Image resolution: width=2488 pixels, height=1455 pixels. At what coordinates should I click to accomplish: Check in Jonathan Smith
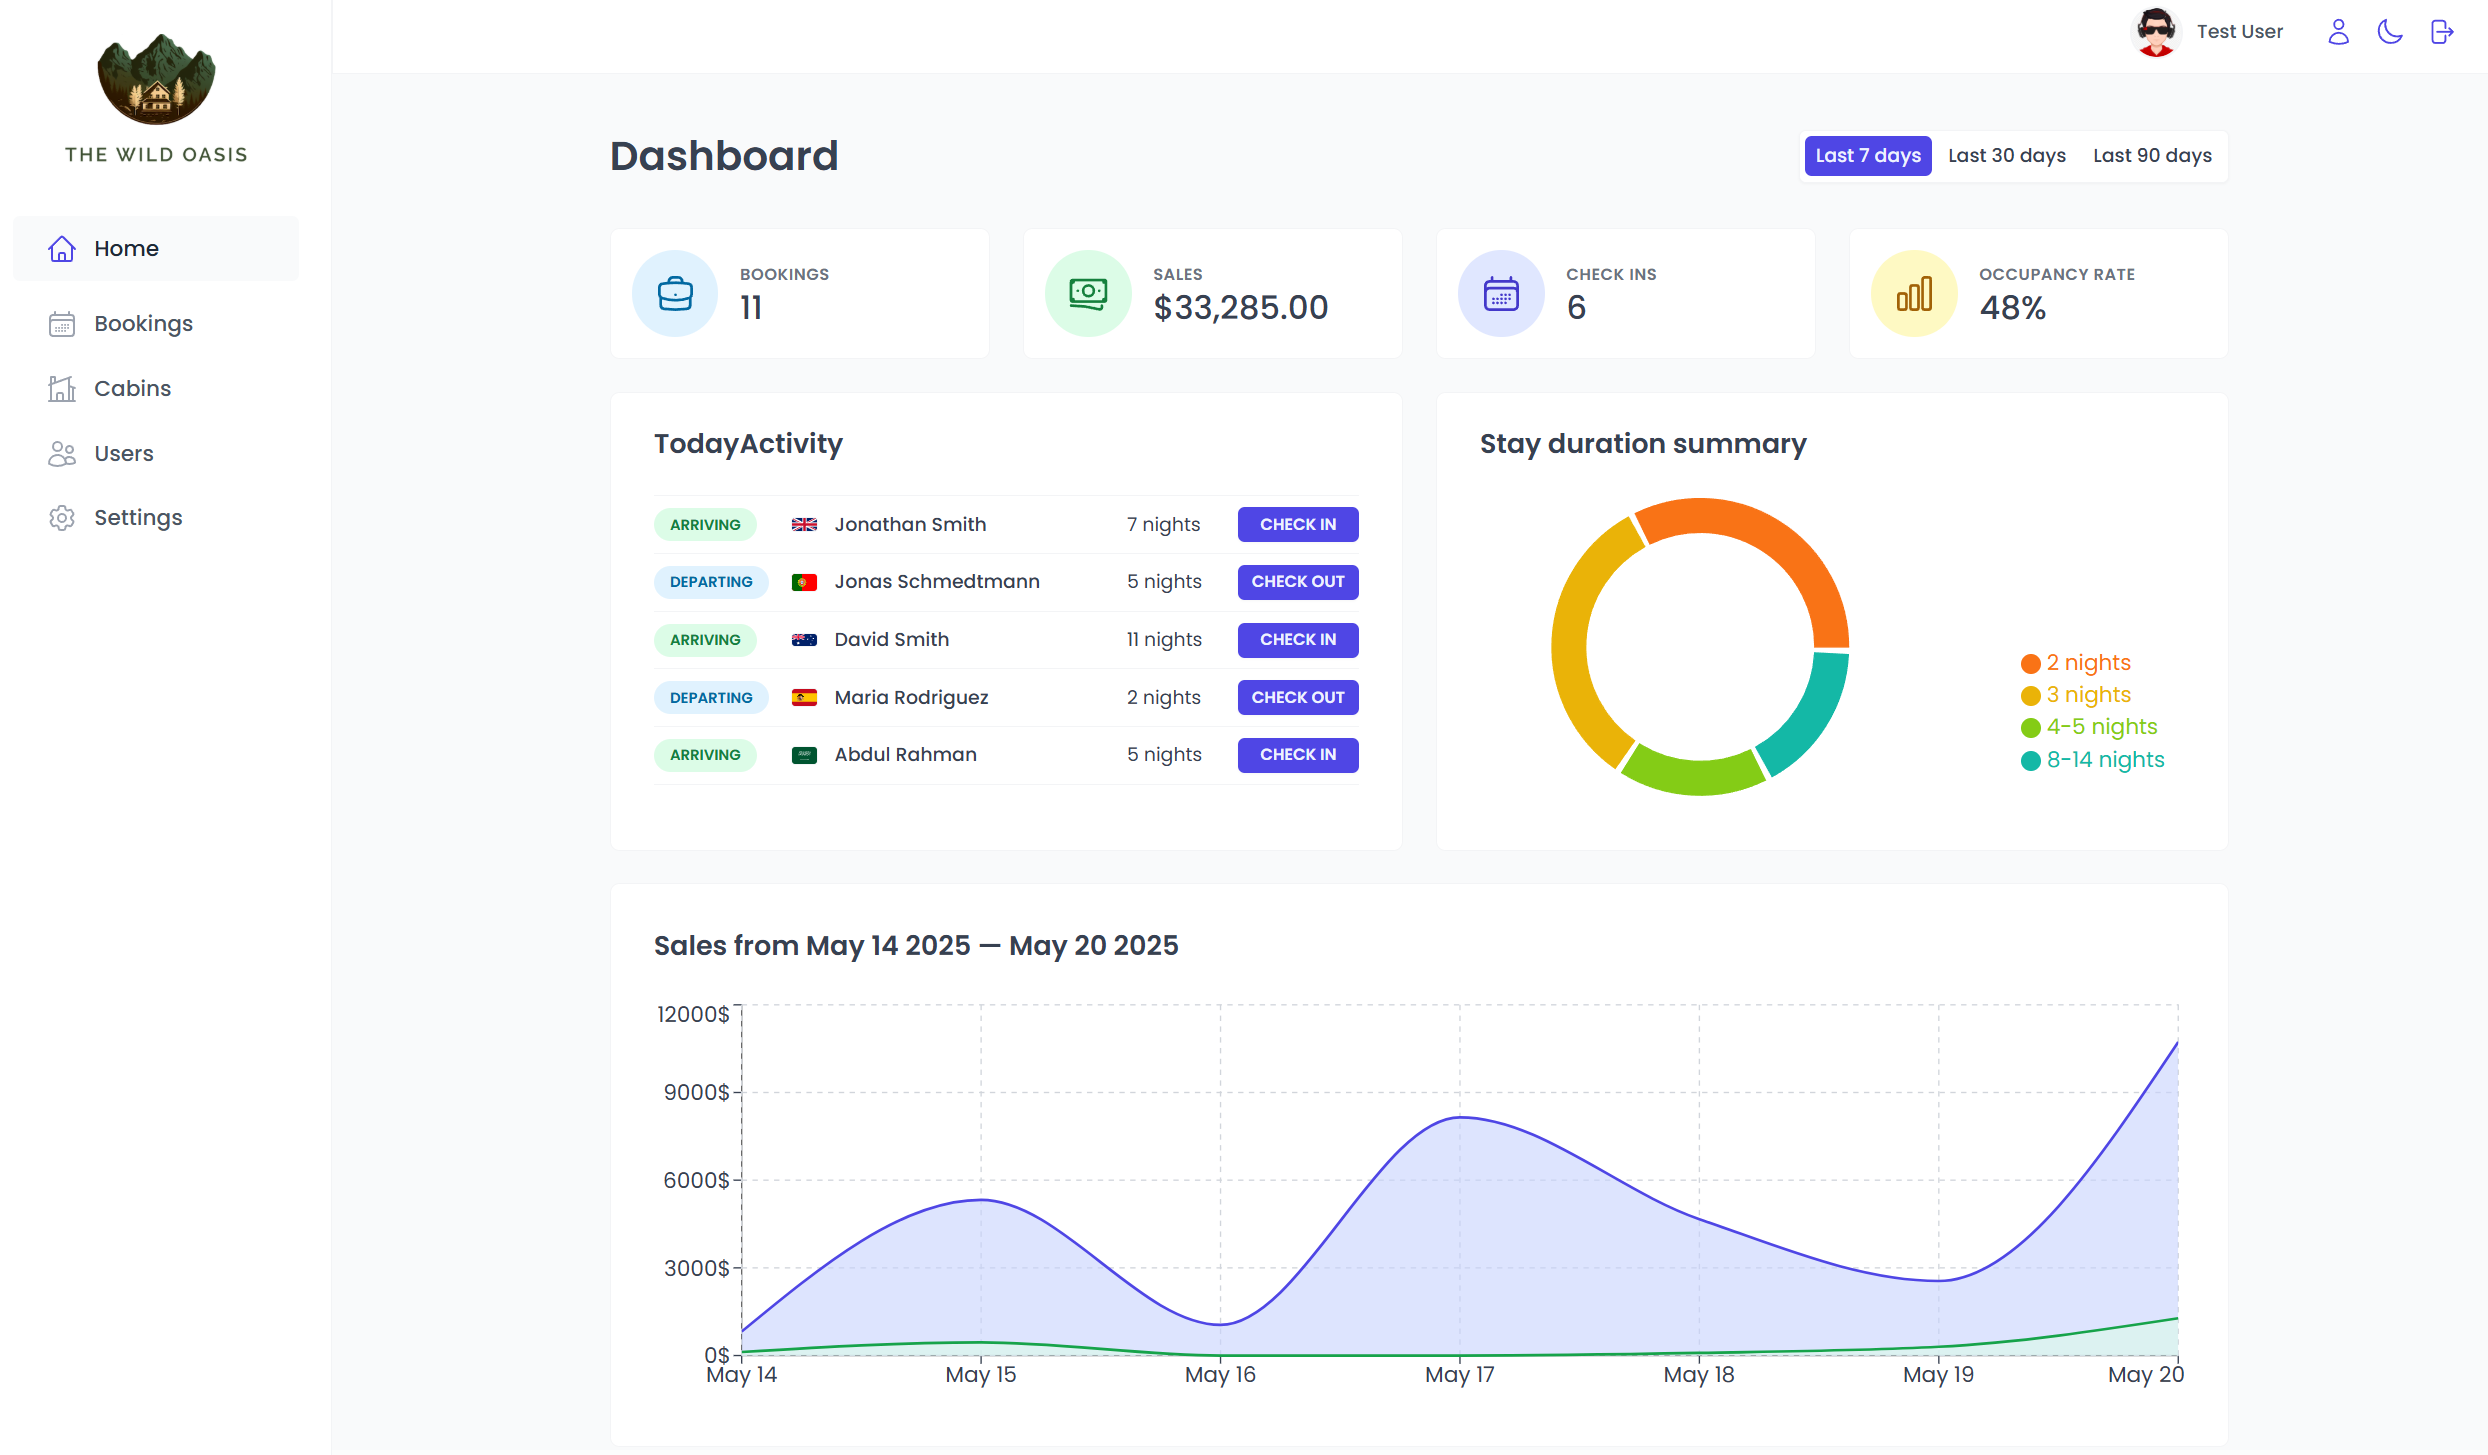1298,525
